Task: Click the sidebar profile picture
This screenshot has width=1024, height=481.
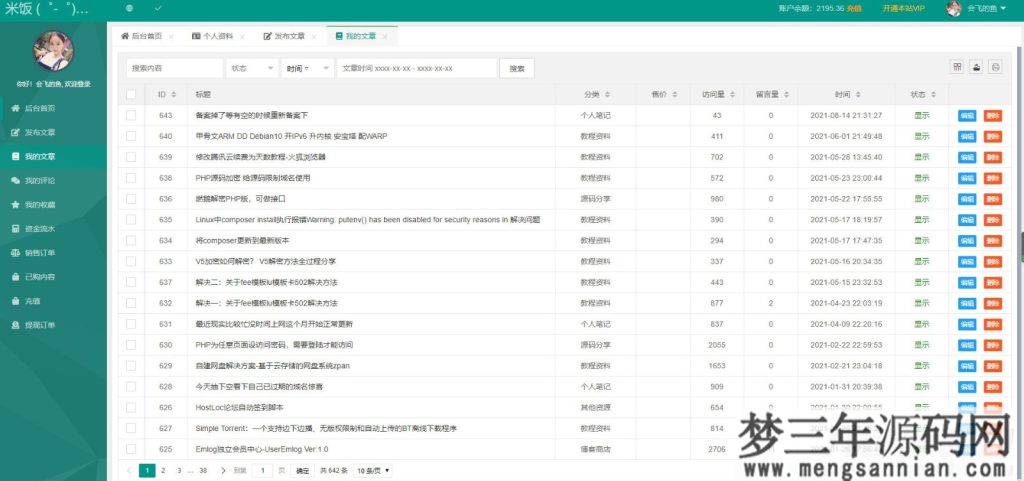Action: [x=54, y=52]
